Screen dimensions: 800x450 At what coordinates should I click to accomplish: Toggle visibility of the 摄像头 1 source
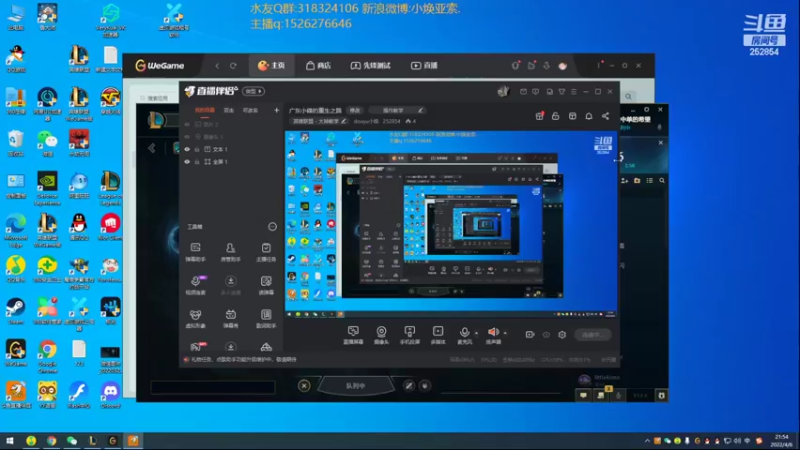(x=187, y=137)
